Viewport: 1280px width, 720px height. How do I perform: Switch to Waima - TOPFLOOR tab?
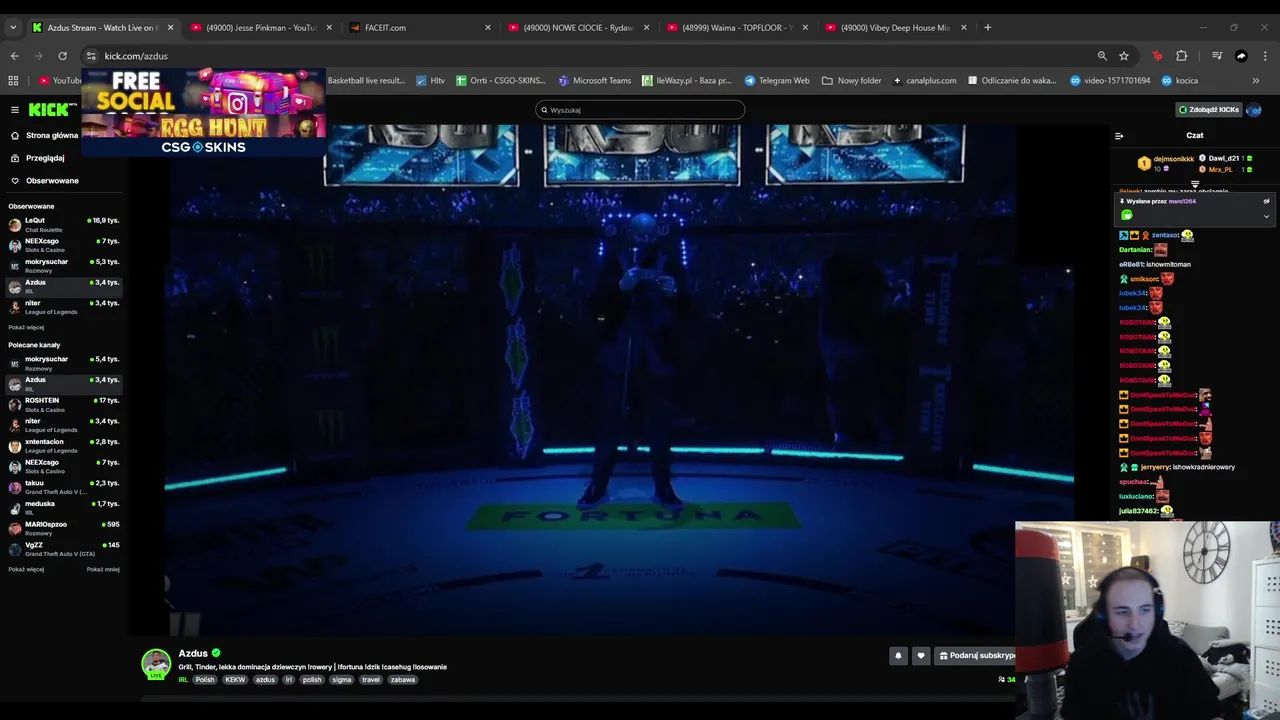737,28
